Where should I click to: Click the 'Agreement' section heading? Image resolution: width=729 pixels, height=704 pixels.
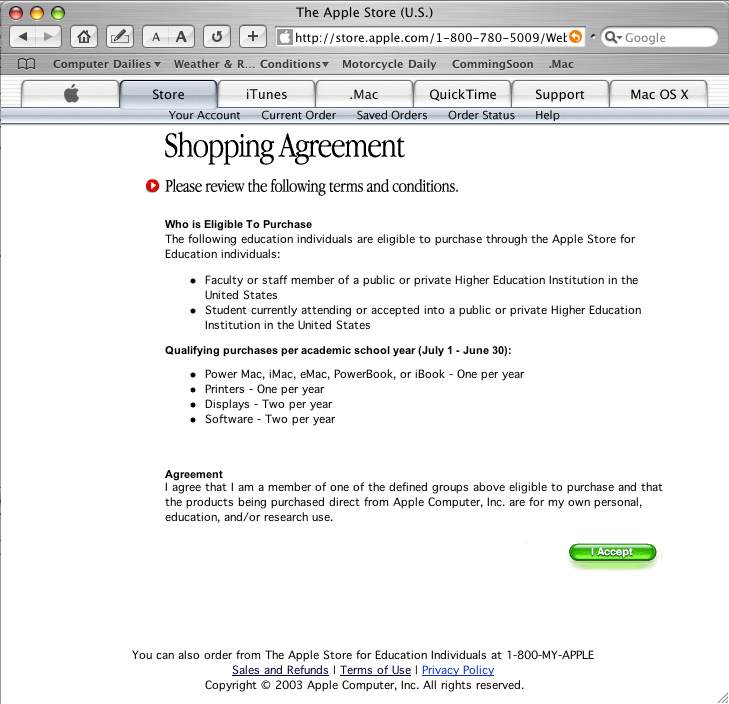[x=194, y=474]
